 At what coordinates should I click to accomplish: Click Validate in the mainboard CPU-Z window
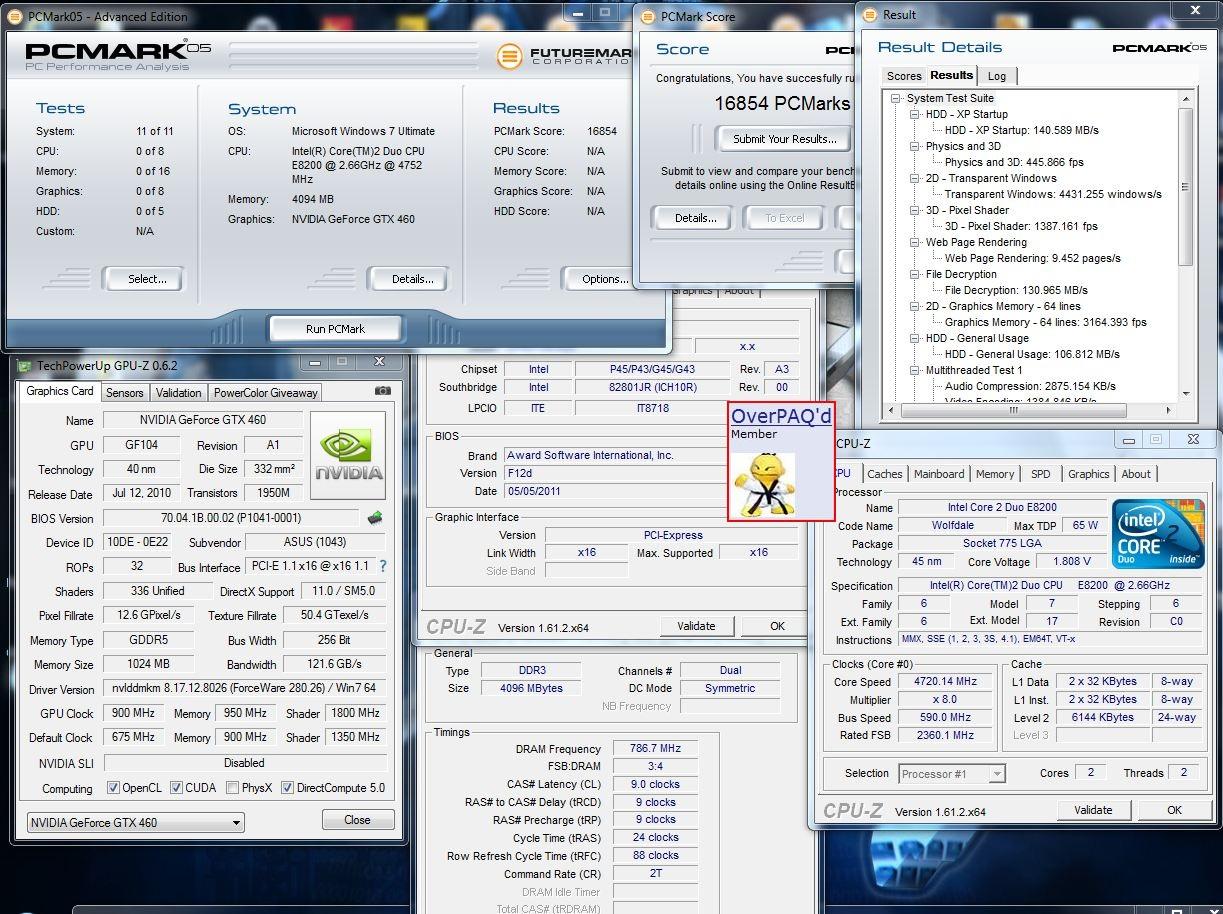[x=696, y=626]
